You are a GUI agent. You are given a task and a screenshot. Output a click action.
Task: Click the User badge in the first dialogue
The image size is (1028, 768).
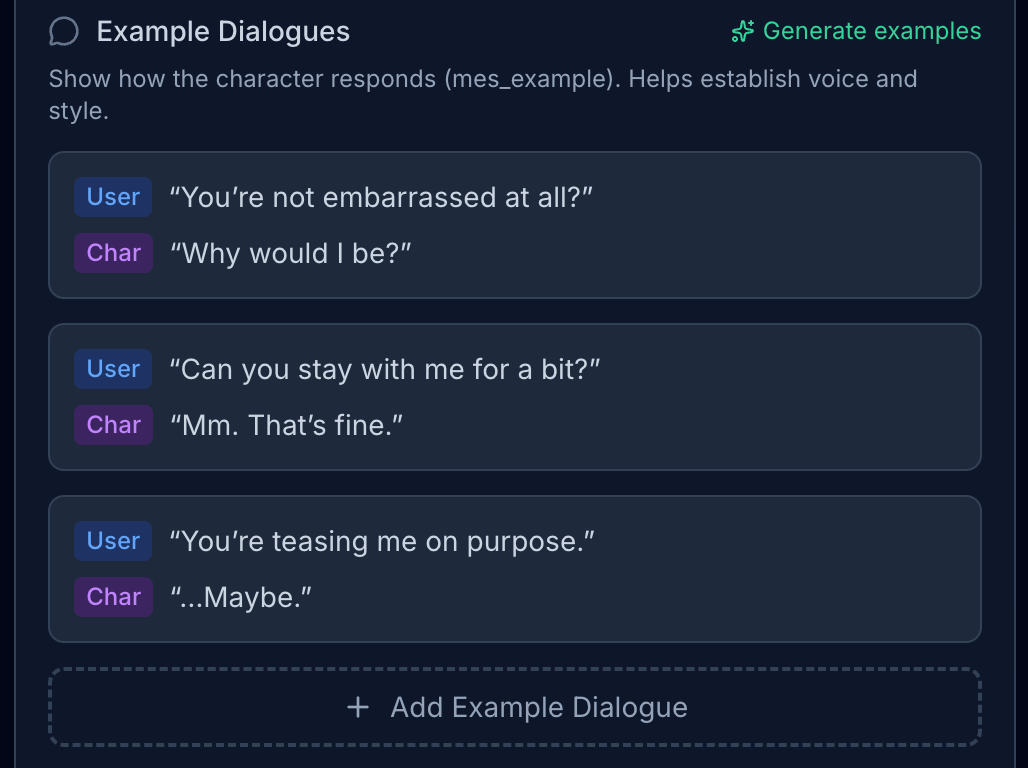click(x=113, y=197)
